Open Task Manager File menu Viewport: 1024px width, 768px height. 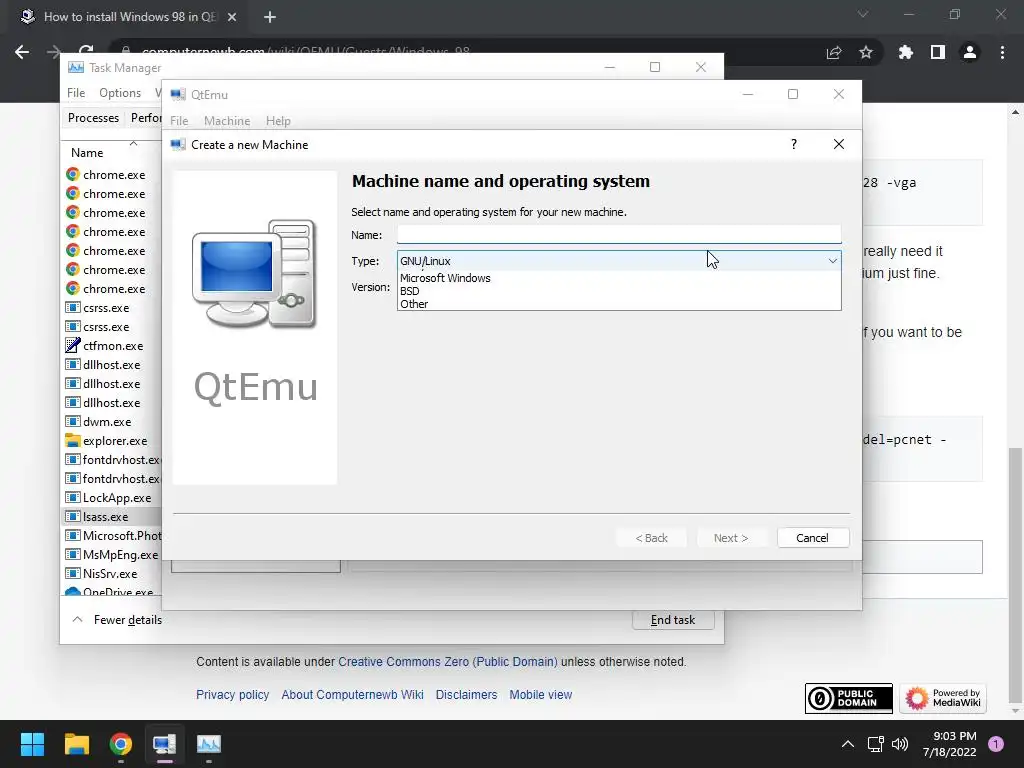[x=76, y=93]
